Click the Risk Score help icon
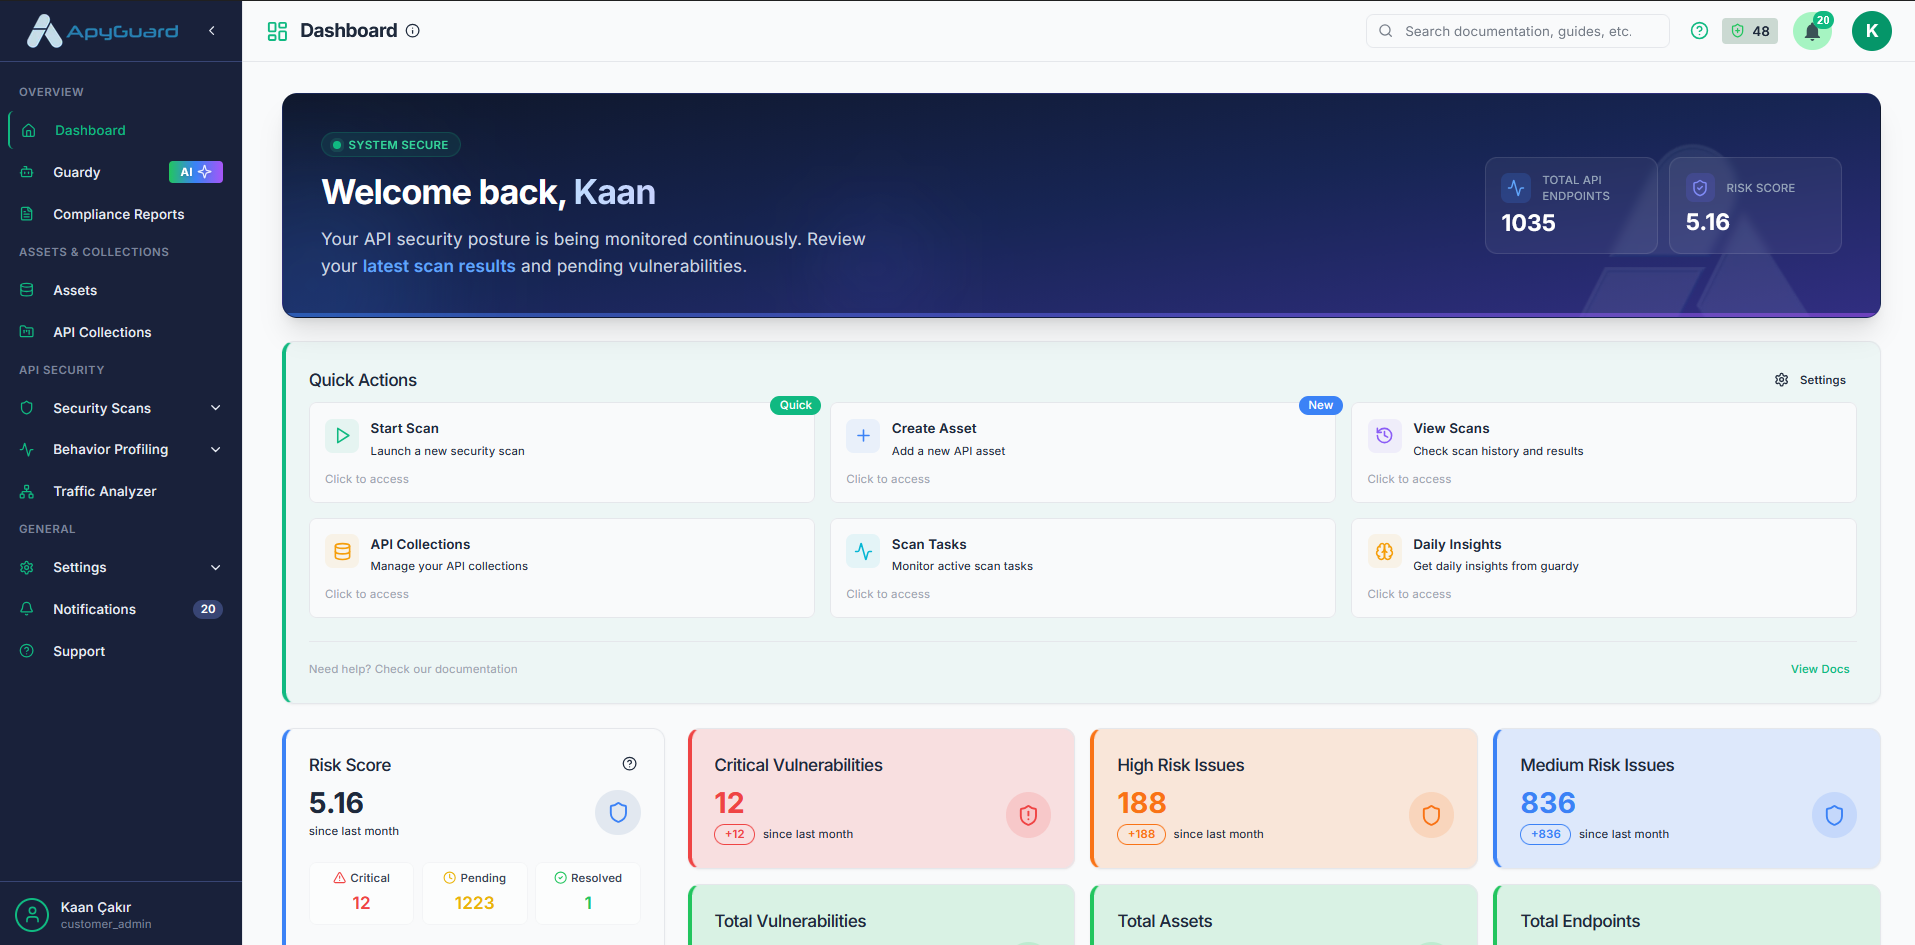Viewport: 1915px width, 945px height. [x=630, y=763]
